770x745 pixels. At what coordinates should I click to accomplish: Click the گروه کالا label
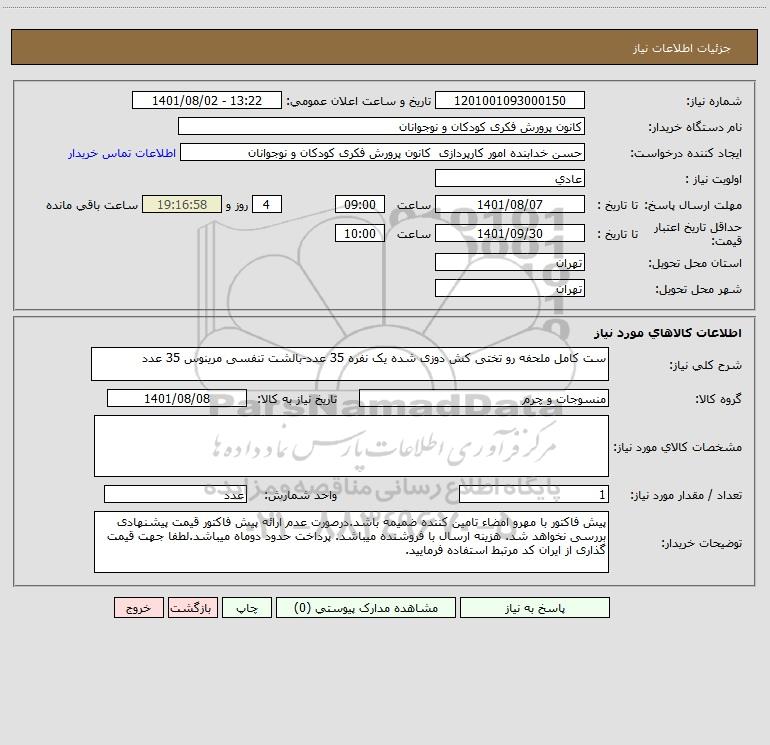pos(718,399)
